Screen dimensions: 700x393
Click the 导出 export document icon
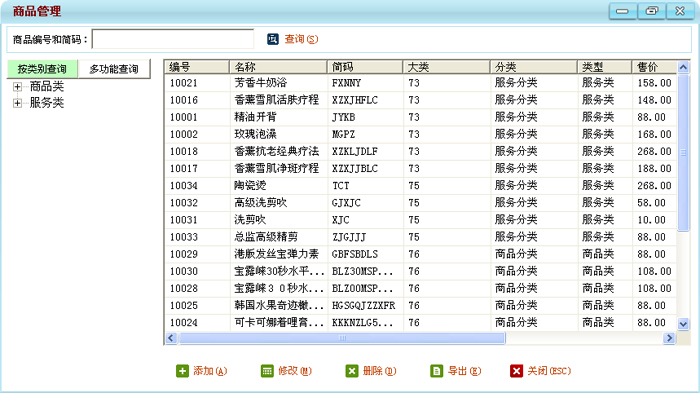click(x=437, y=371)
